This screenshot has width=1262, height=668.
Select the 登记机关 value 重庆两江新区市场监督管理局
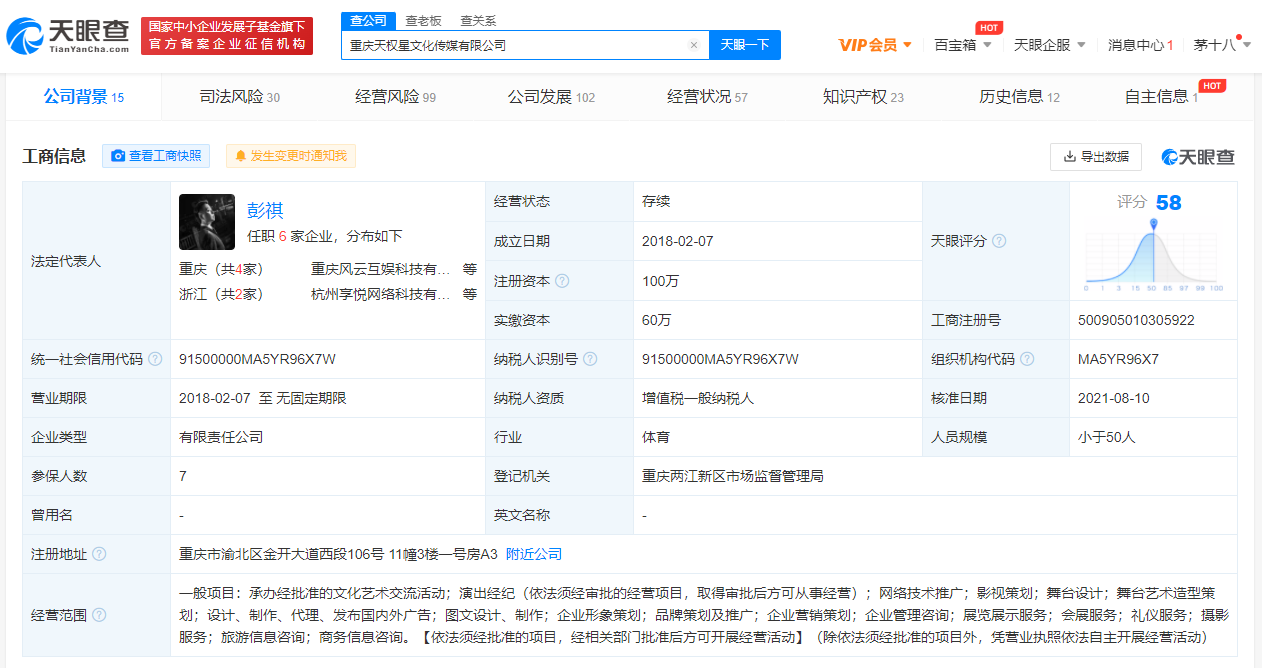(733, 476)
